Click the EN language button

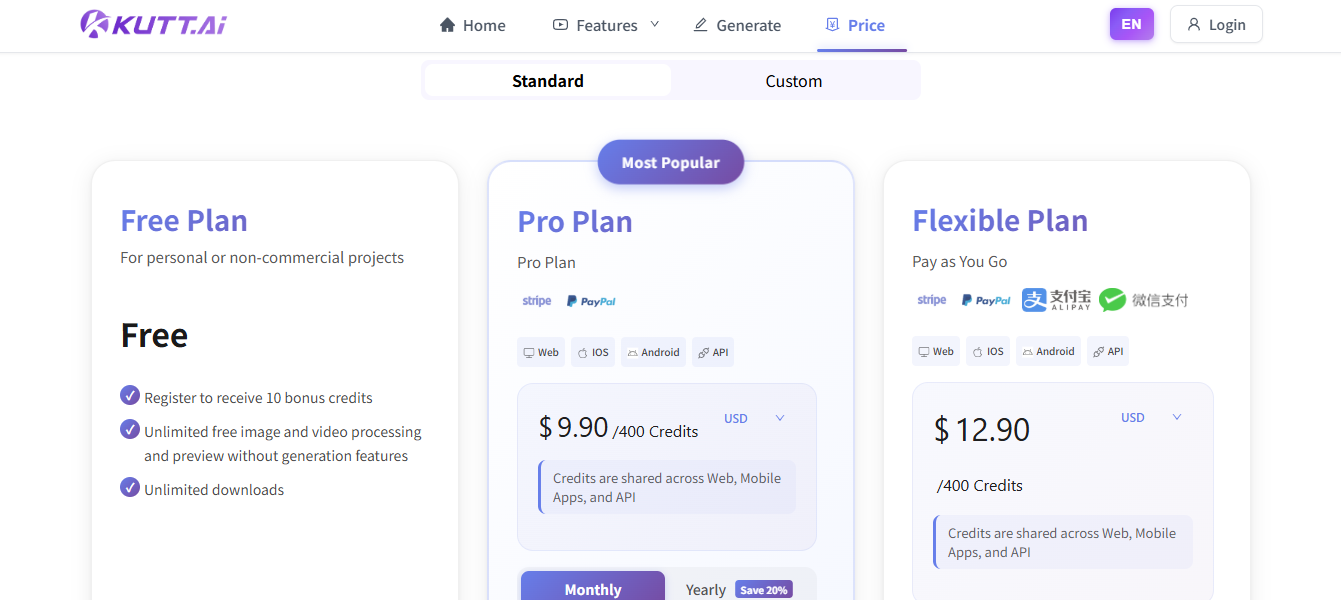click(x=1131, y=22)
